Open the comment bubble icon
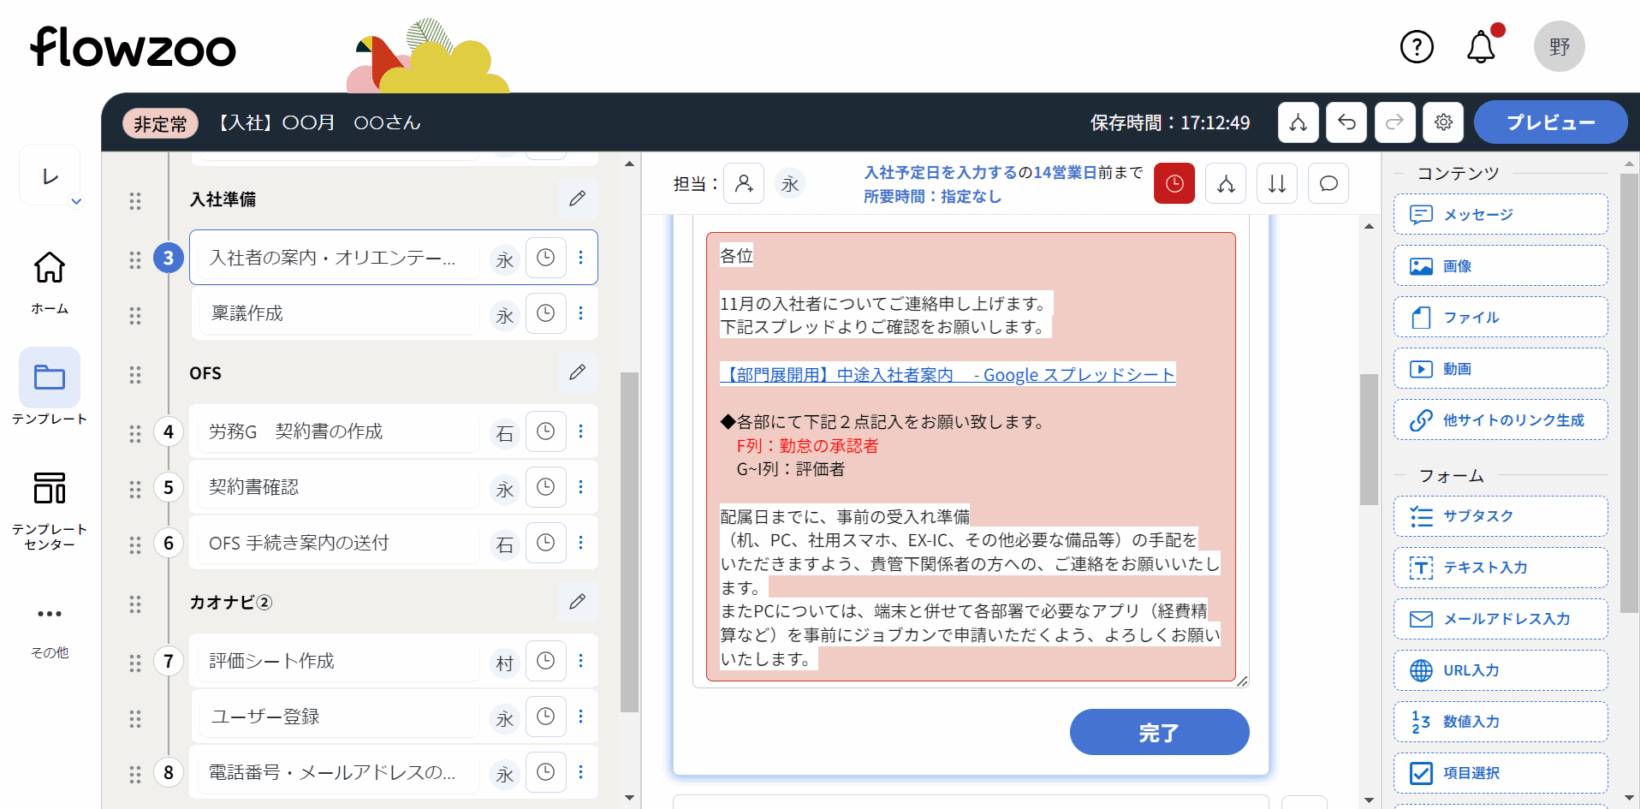The height and width of the screenshot is (809, 1640). [x=1328, y=184]
